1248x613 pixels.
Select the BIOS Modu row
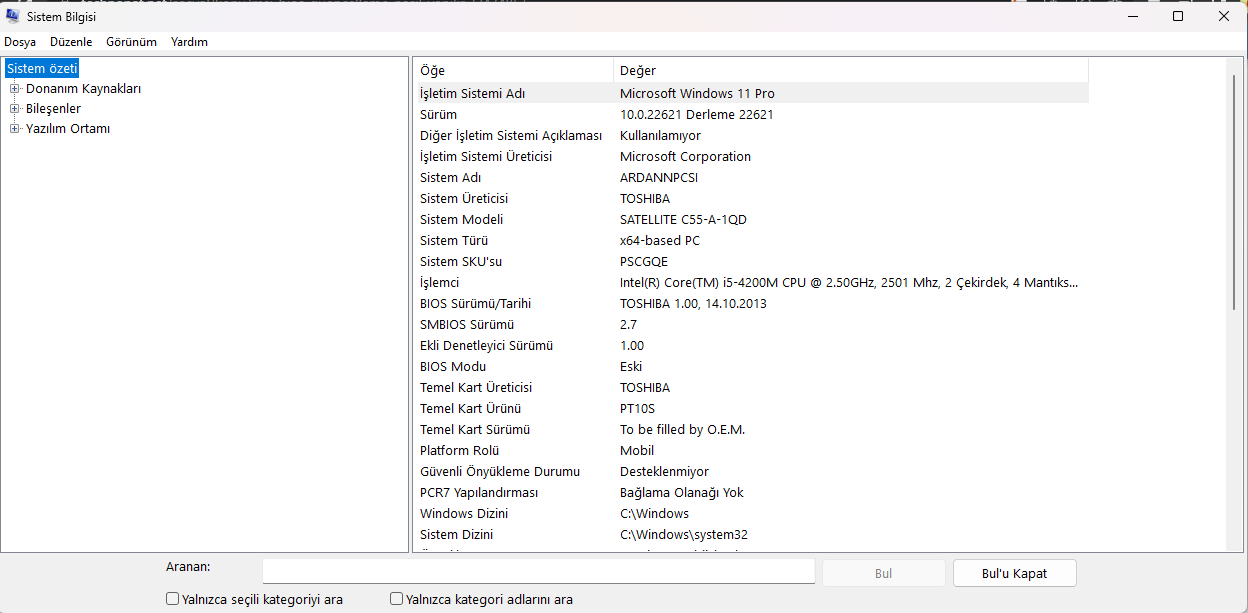752,366
